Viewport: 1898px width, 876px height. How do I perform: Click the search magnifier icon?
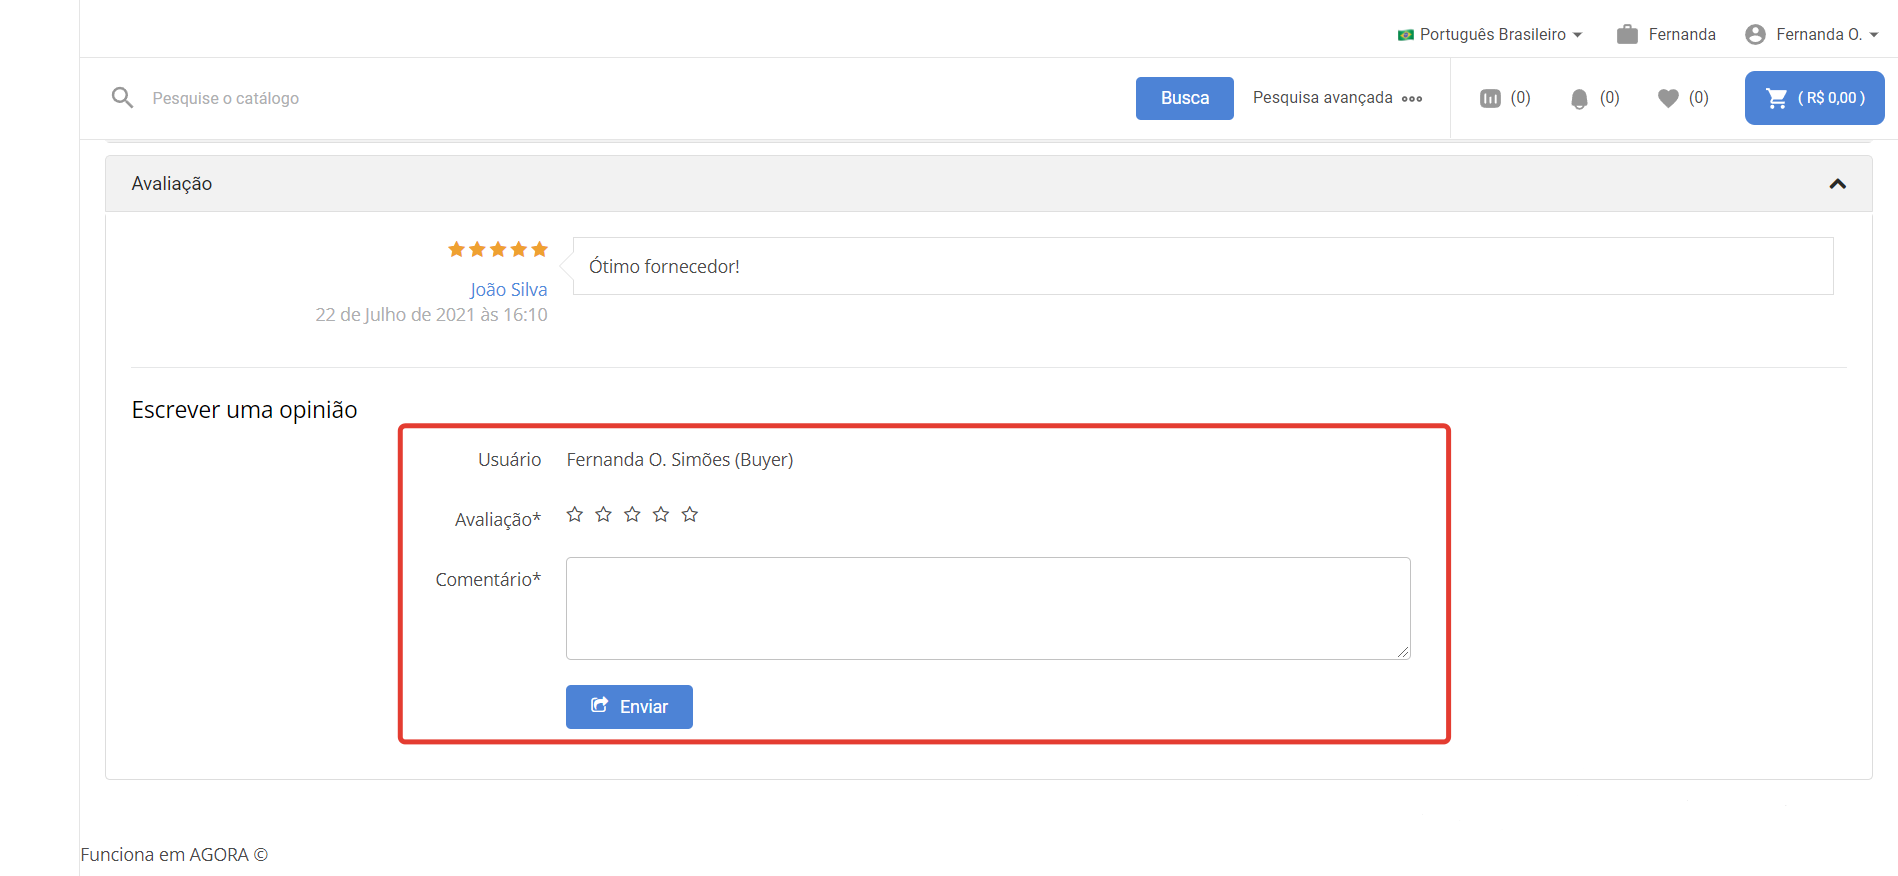(122, 98)
